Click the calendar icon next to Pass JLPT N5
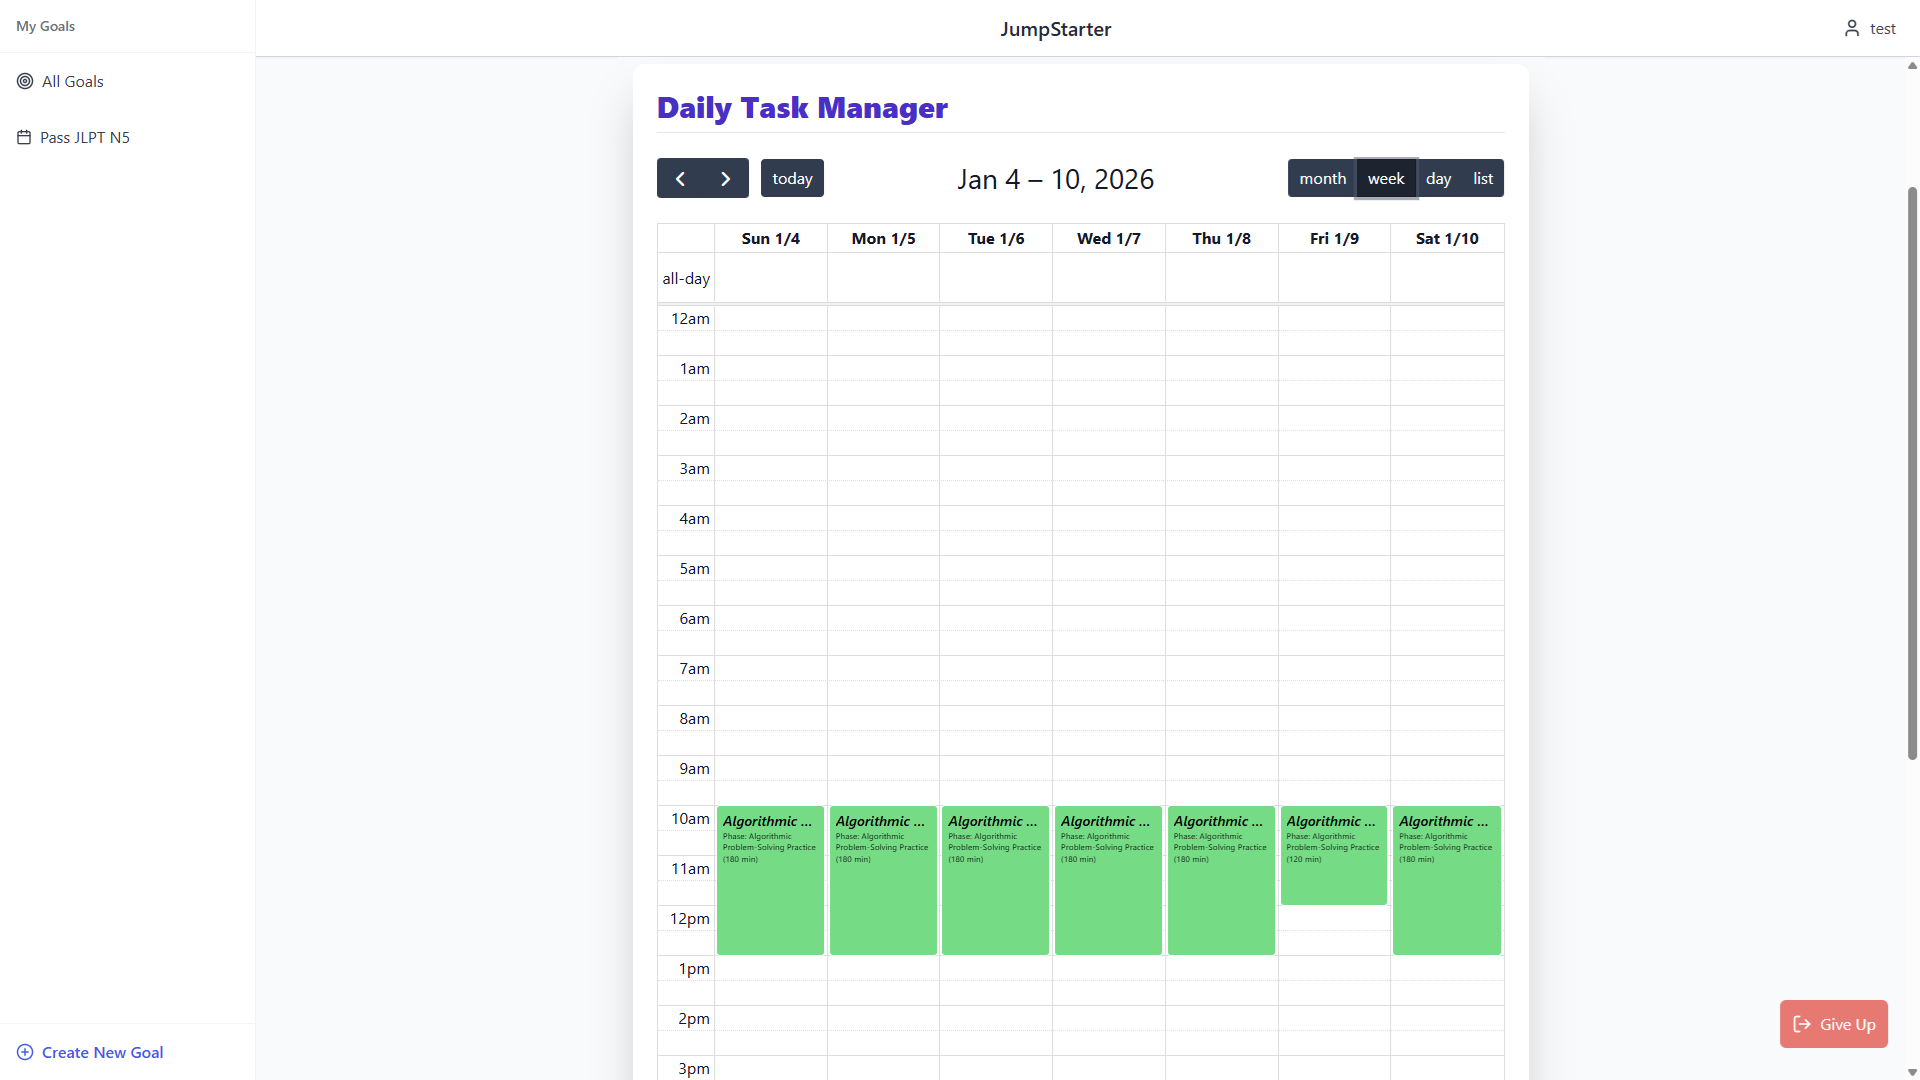This screenshot has height=1080, width=1920. (x=24, y=137)
